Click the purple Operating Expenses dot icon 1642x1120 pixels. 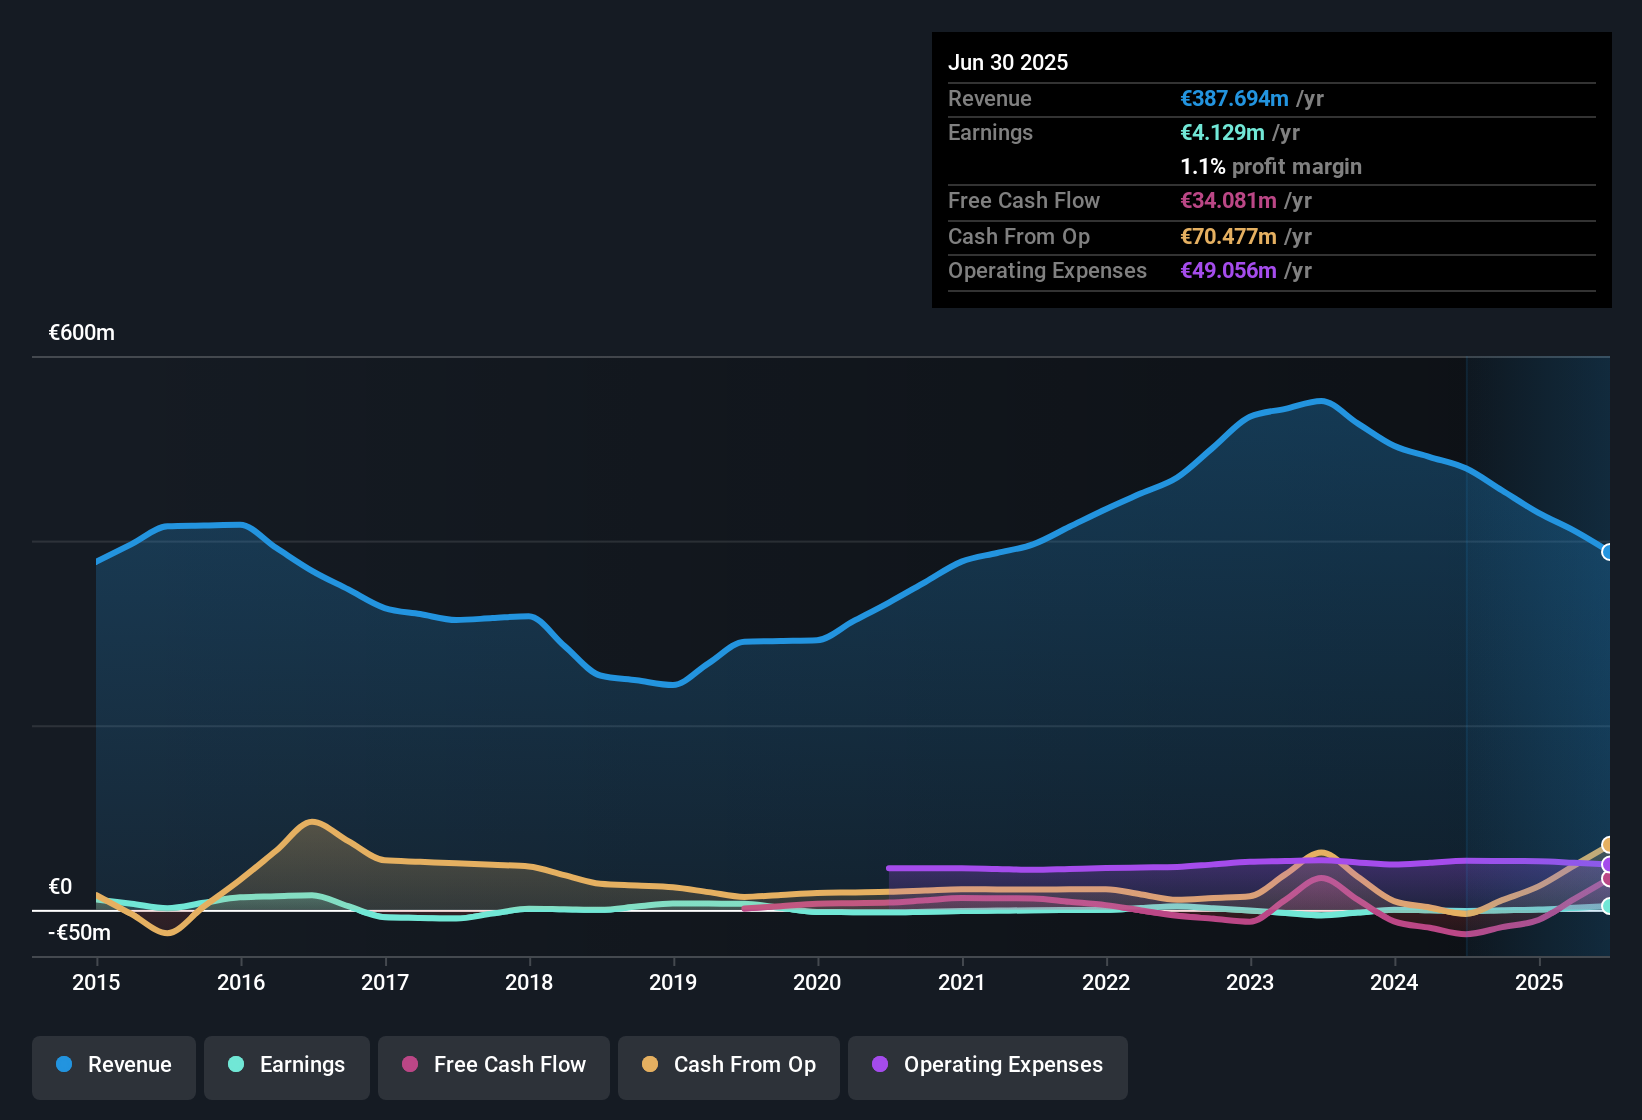click(x=880, y=1065)
